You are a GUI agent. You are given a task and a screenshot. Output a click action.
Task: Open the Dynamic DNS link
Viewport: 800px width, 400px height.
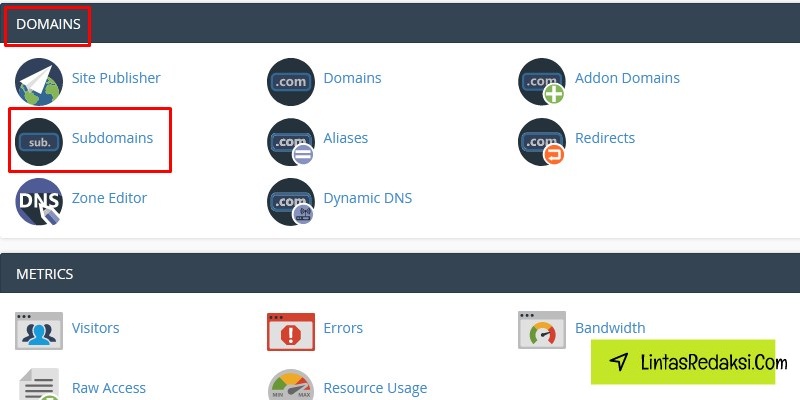[367, 198]
